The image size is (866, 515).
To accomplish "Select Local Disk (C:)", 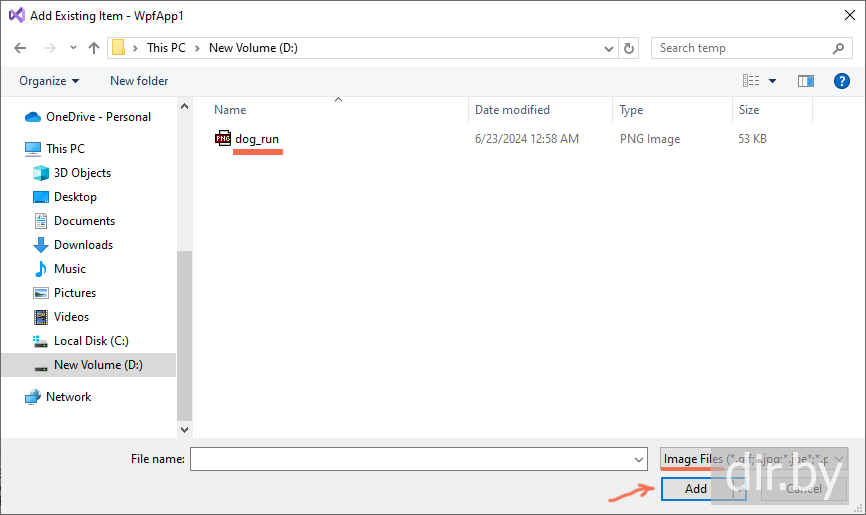I will 91,341.
